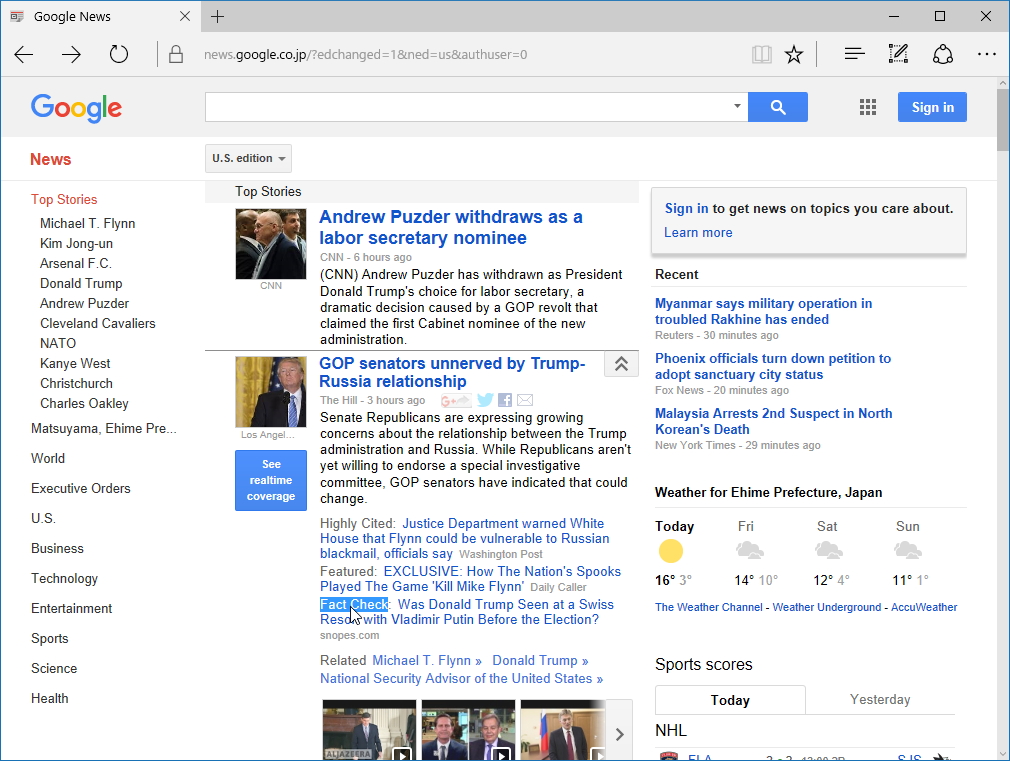Click the Google search magnifier button
The image size is (1010, 761).
pyautogui.click(x=778, y=107)
